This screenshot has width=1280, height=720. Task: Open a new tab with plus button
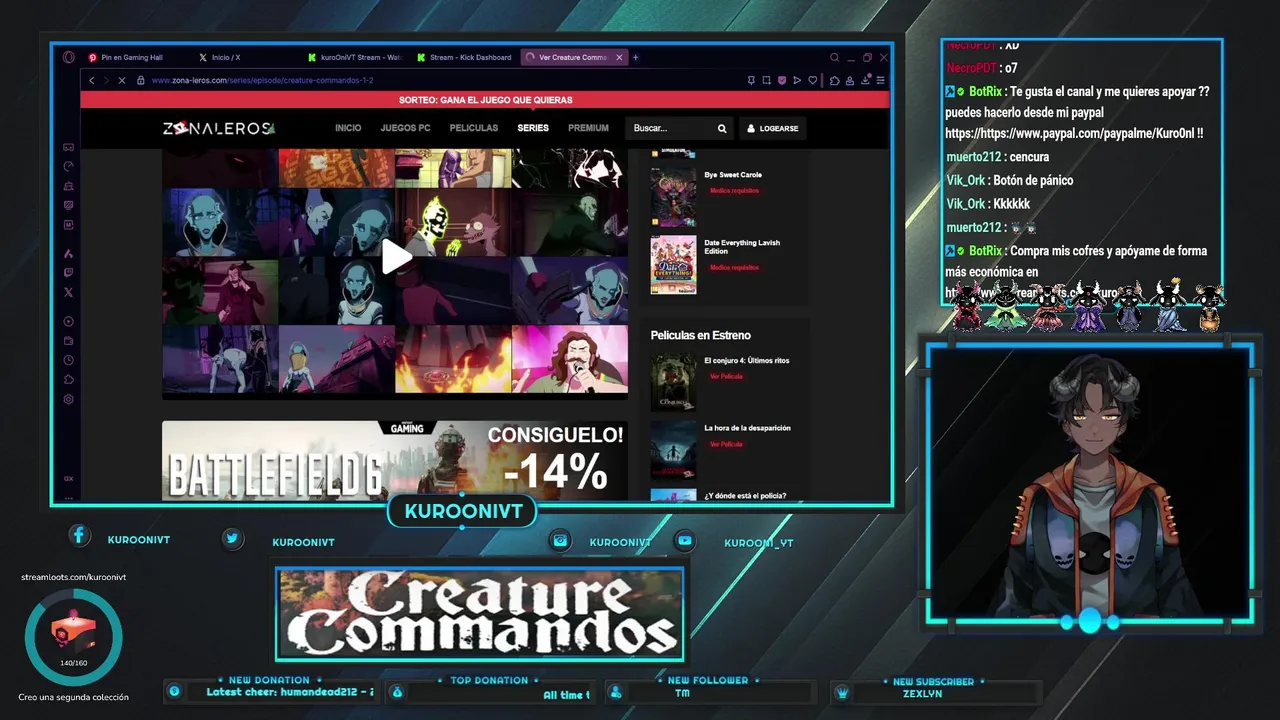(636, 57)
